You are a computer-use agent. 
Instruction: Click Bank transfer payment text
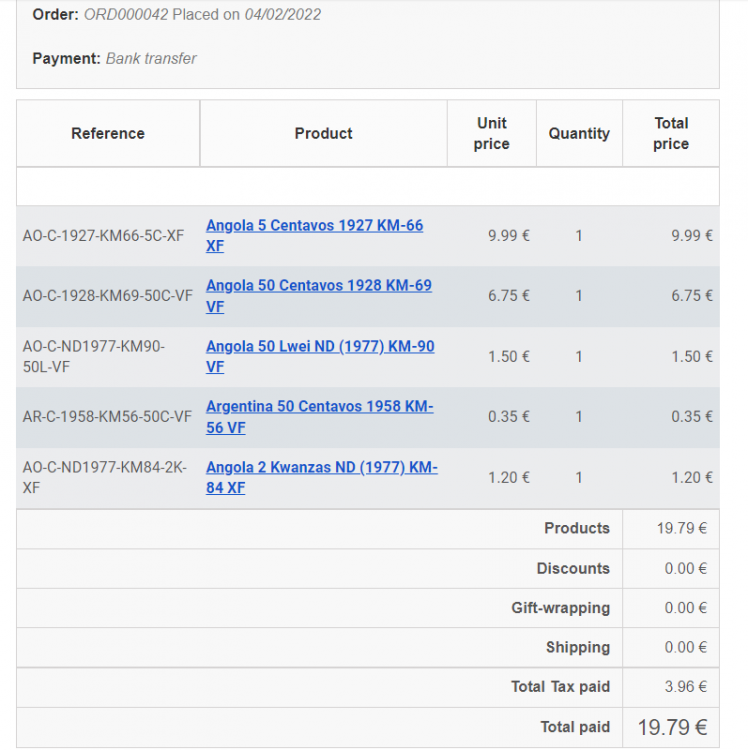[x=151, y=58]
